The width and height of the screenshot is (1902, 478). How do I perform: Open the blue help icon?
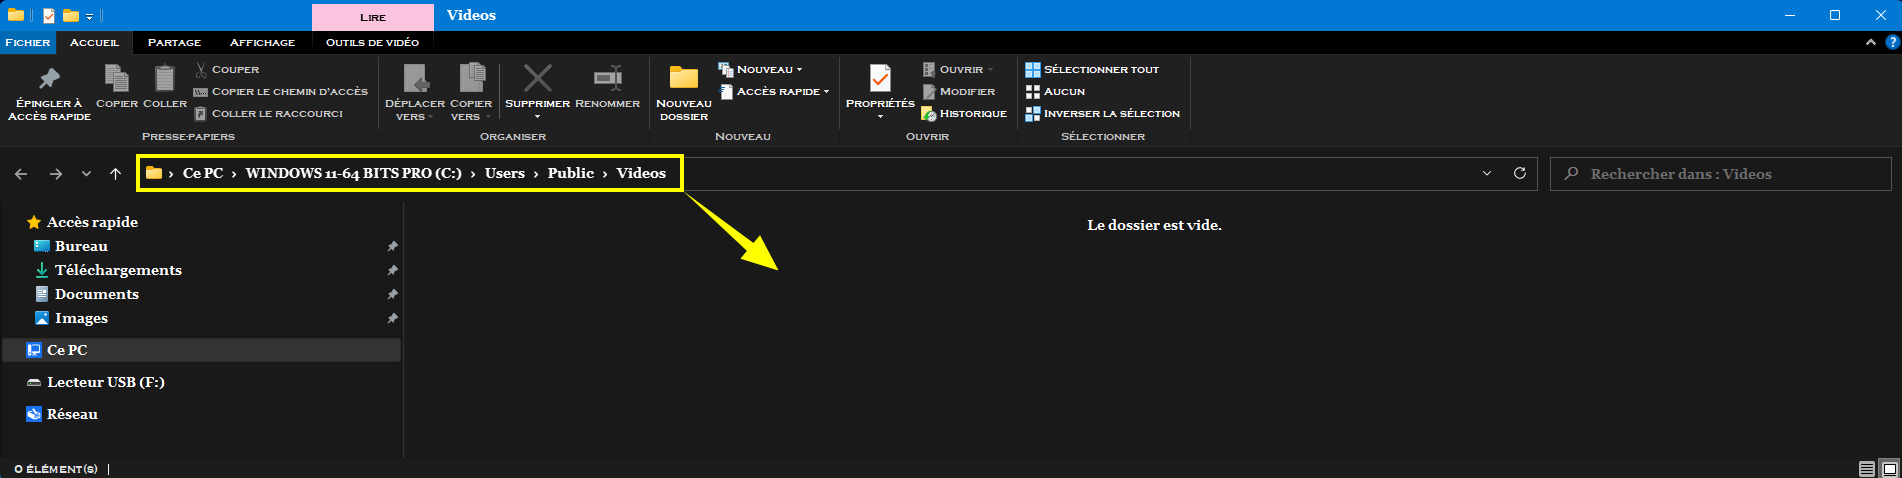pos(1892,42)
